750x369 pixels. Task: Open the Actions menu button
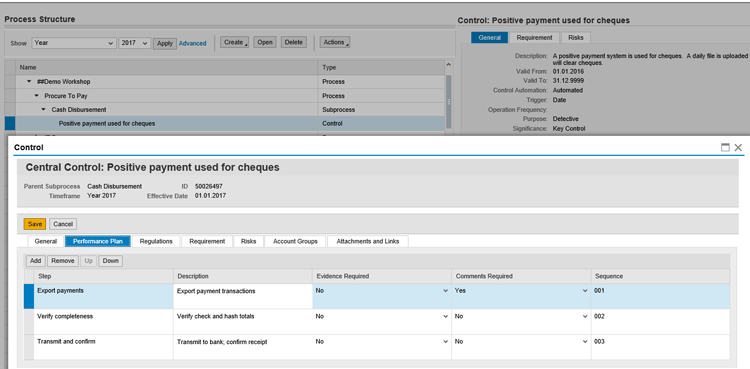click(x=335, y=42)
